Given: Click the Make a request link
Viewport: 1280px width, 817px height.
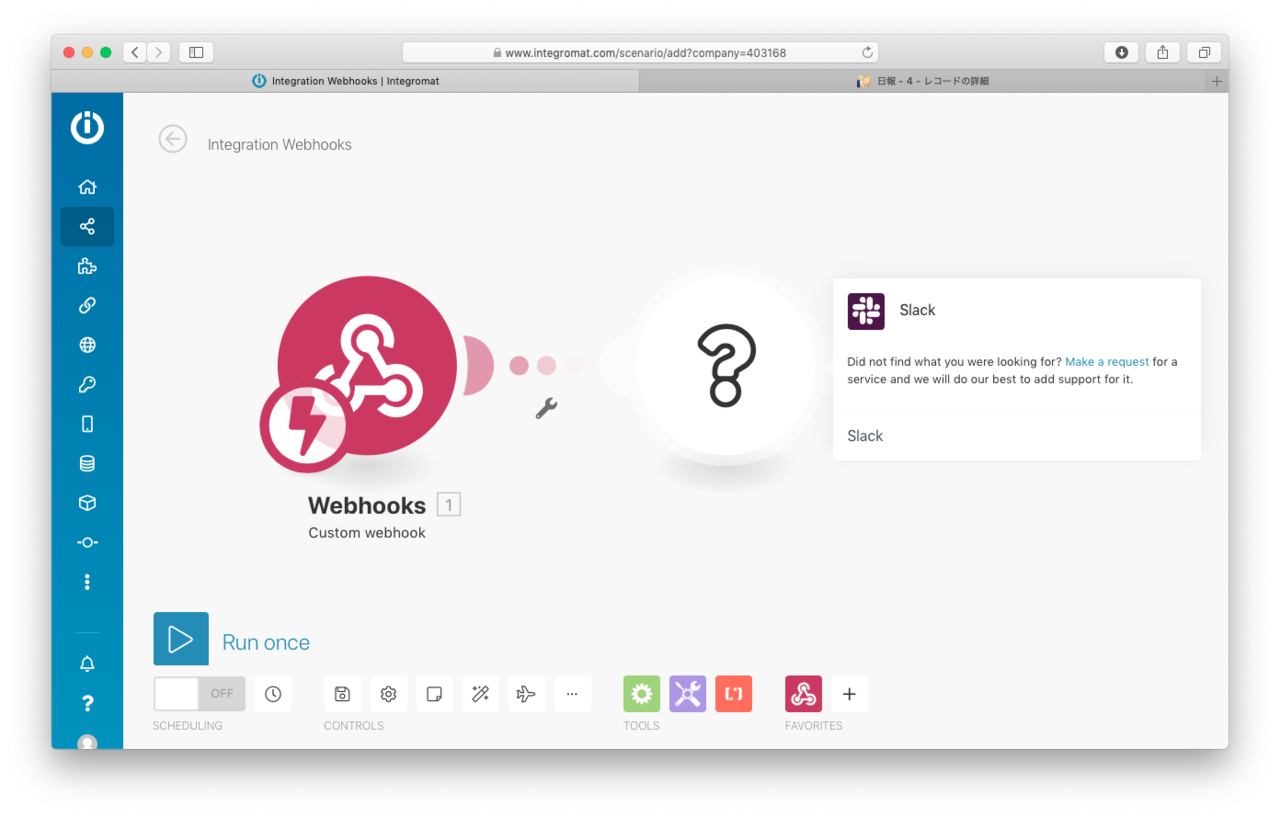Looking at the screenshot, I should pyautogui.click(x=1107, y=362).
